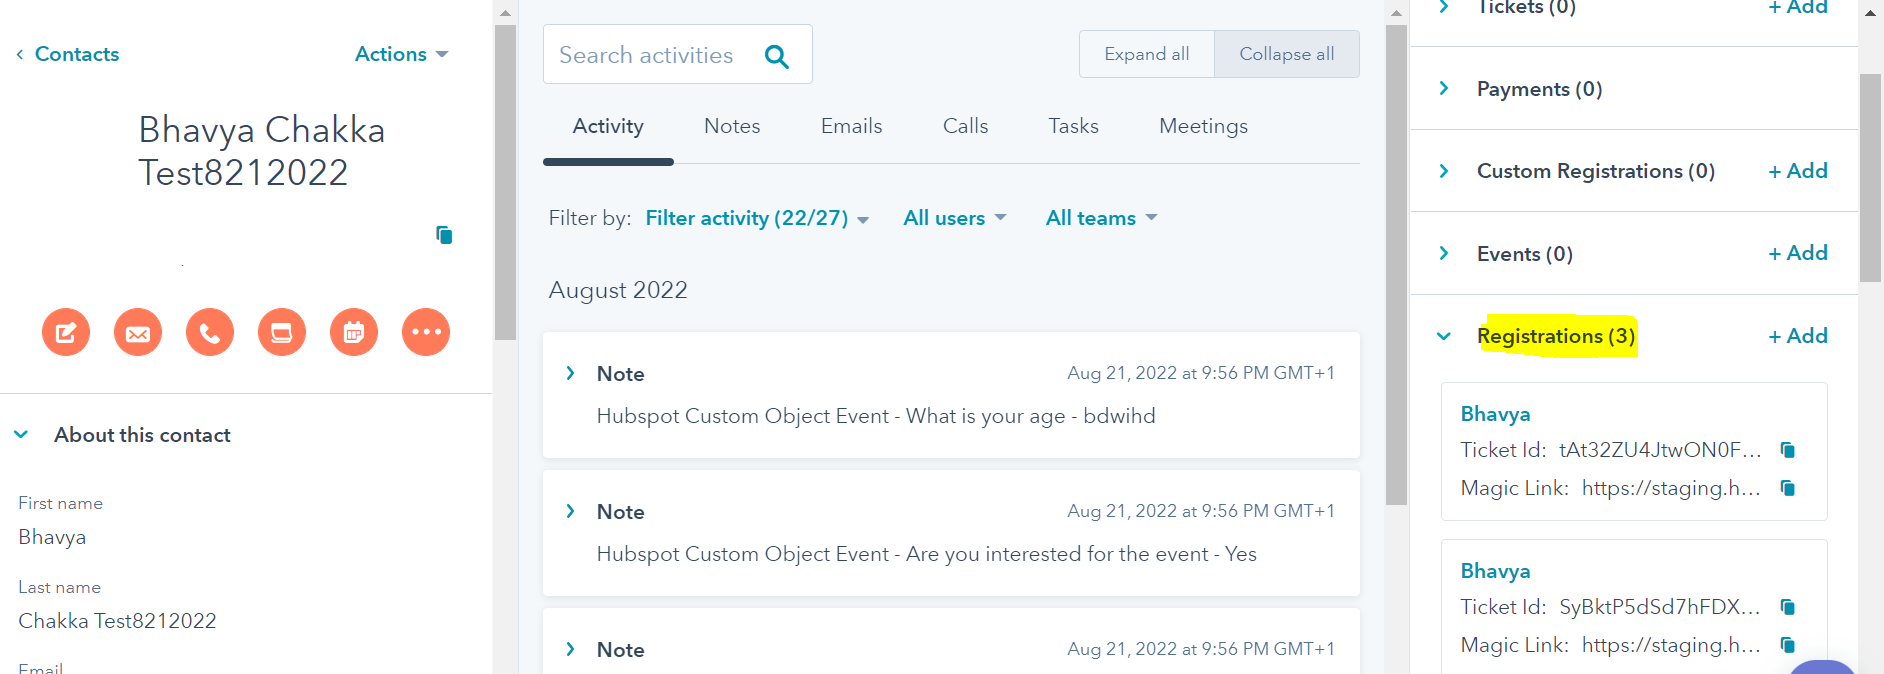Add a new Registration

pyautogui.click(x=1798, y=336)
